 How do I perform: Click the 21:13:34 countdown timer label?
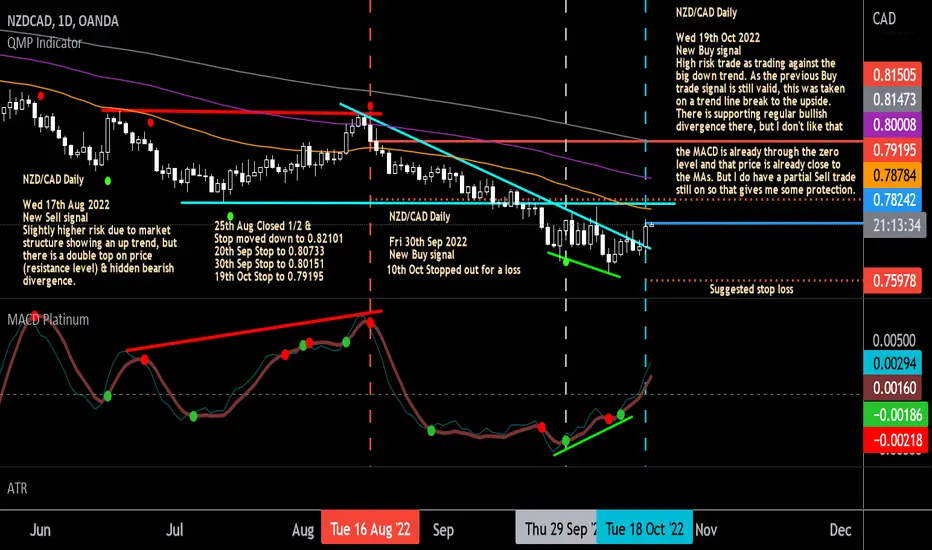(x=894, y=225)
